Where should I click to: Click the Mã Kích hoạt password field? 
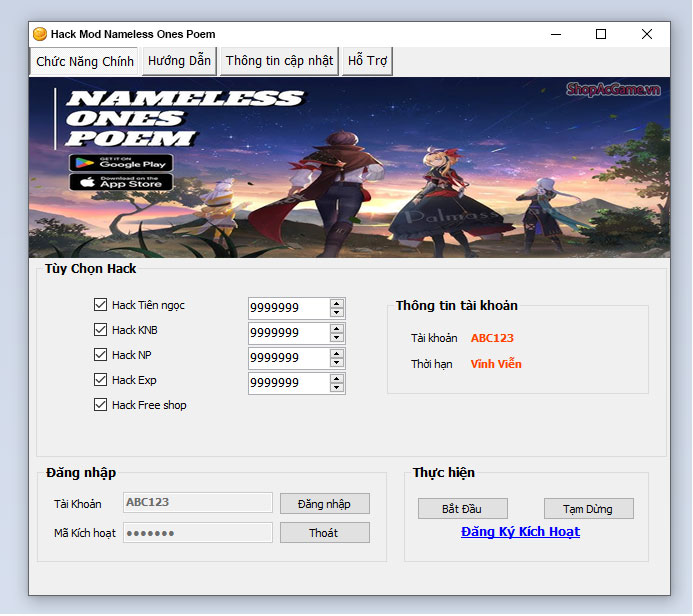pos(198,532)
